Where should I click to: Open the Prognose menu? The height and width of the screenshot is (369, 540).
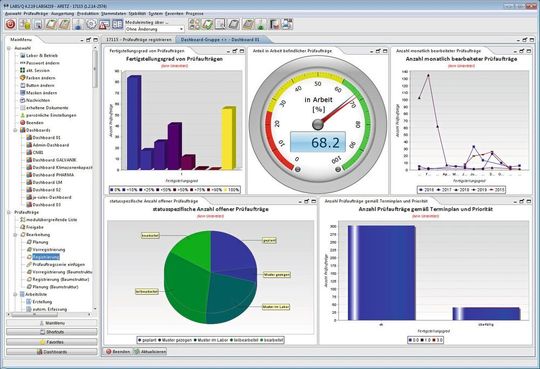tap(195, 13)
